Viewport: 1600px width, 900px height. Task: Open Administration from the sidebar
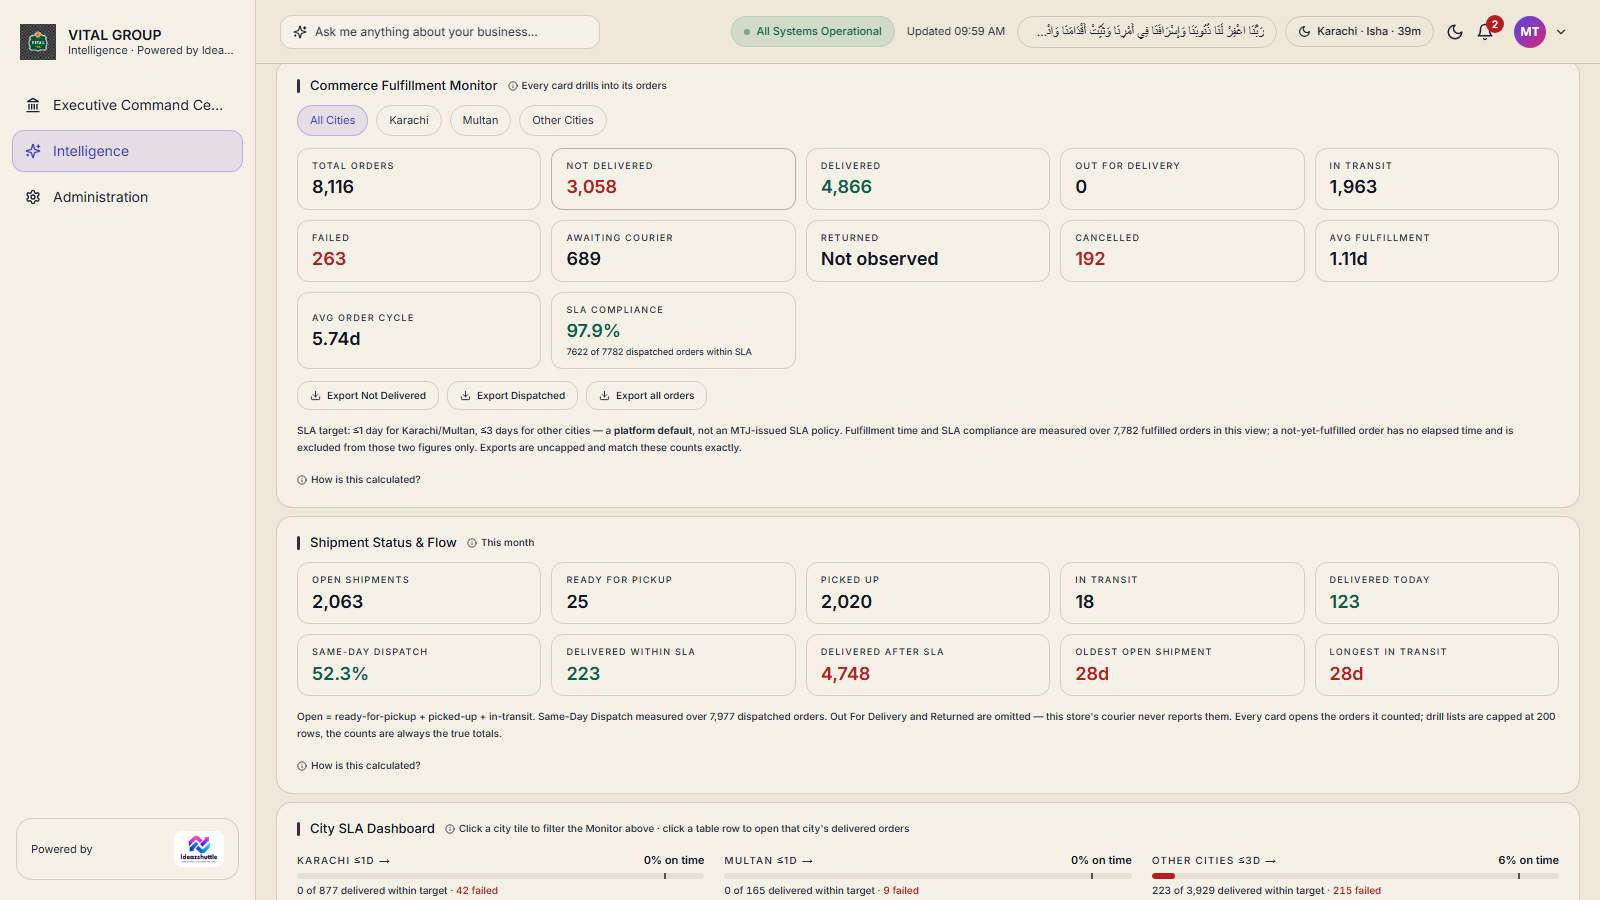127,197
